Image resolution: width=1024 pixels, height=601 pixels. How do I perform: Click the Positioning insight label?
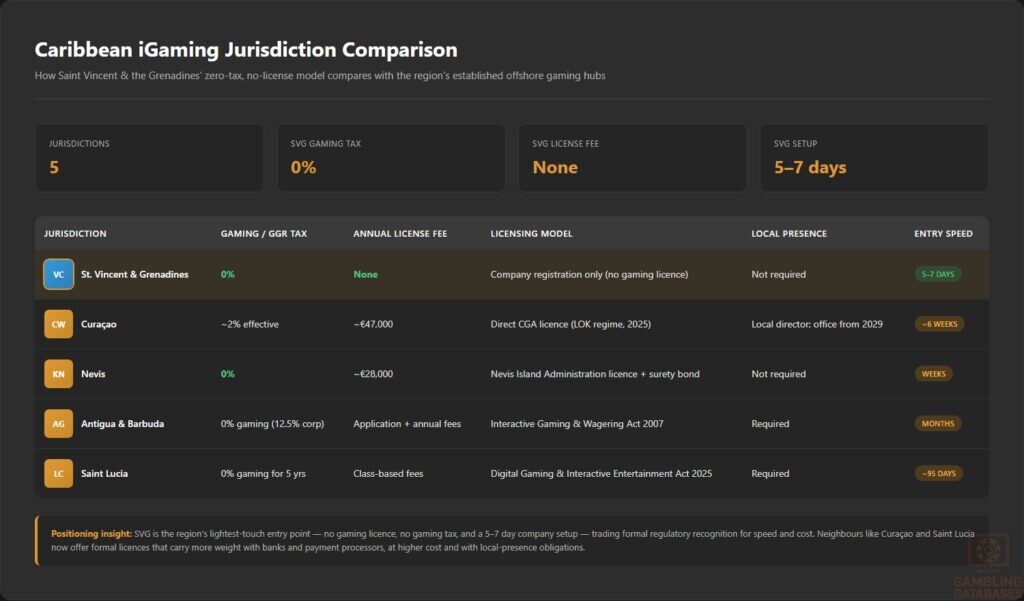click(x=91, y=534)
